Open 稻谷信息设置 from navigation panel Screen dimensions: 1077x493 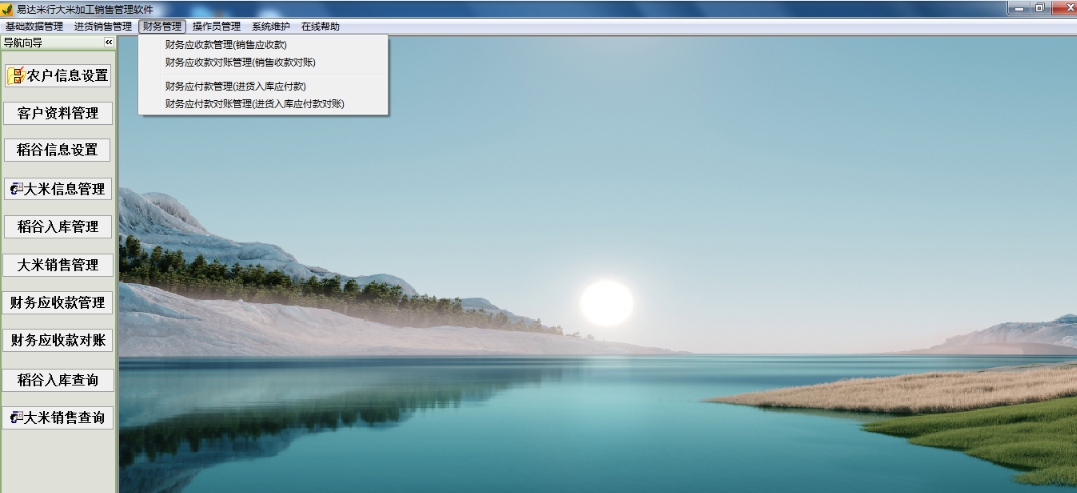coord(57,150)
